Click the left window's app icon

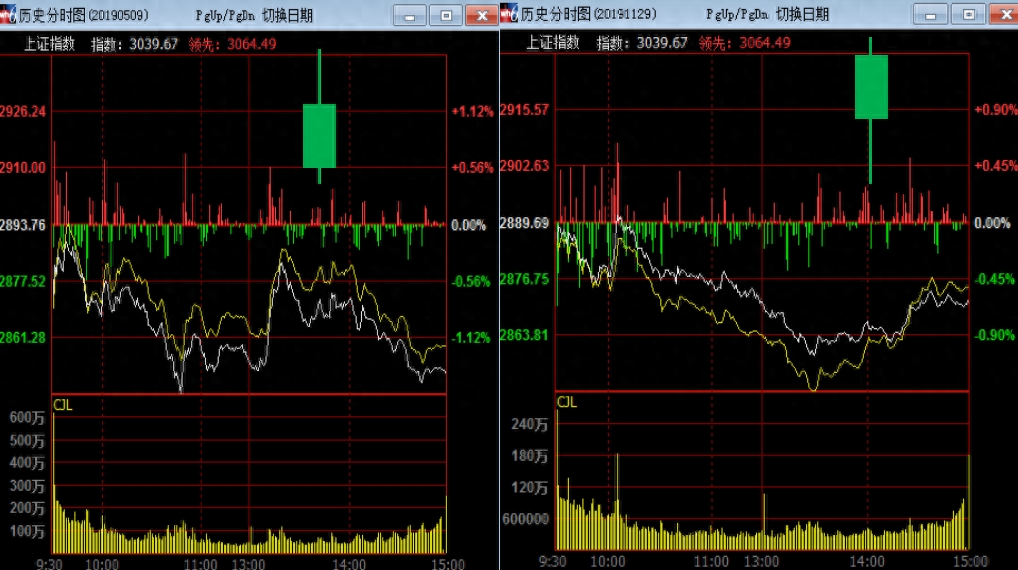click(x=8, y=14)
